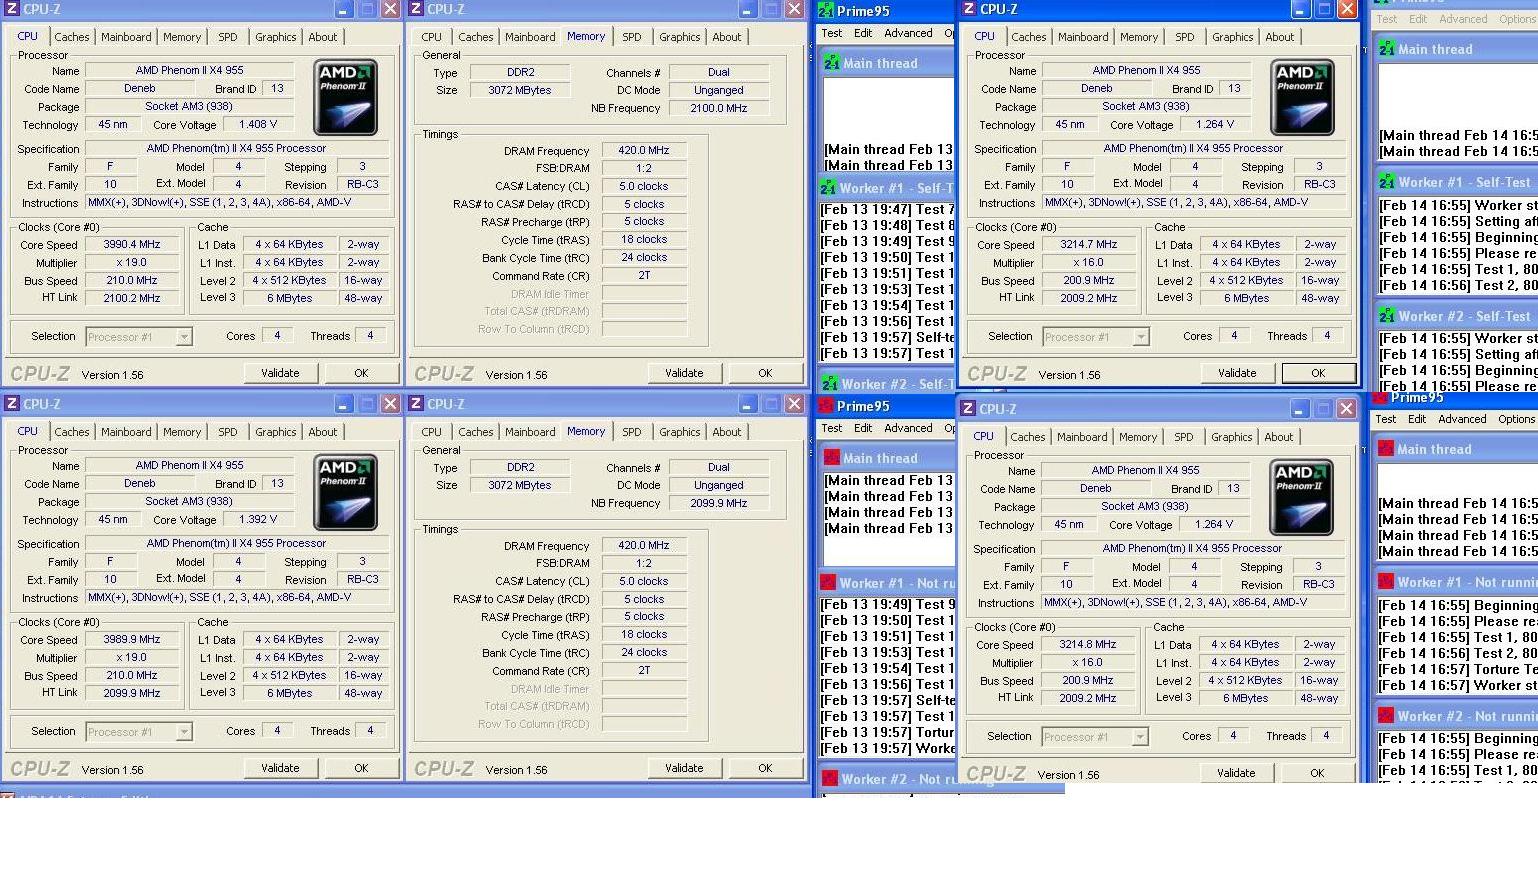Click red Main thread icon in Feb 13 Prime95 window
The width and height of the screenshot is (1538, 878).
[831, 458]
